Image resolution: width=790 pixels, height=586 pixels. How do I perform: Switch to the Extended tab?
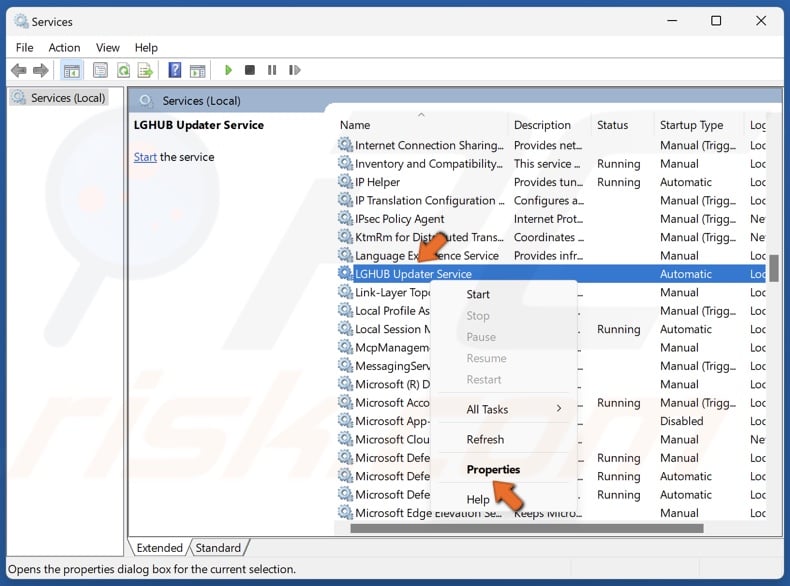click(x=159, y=548)
